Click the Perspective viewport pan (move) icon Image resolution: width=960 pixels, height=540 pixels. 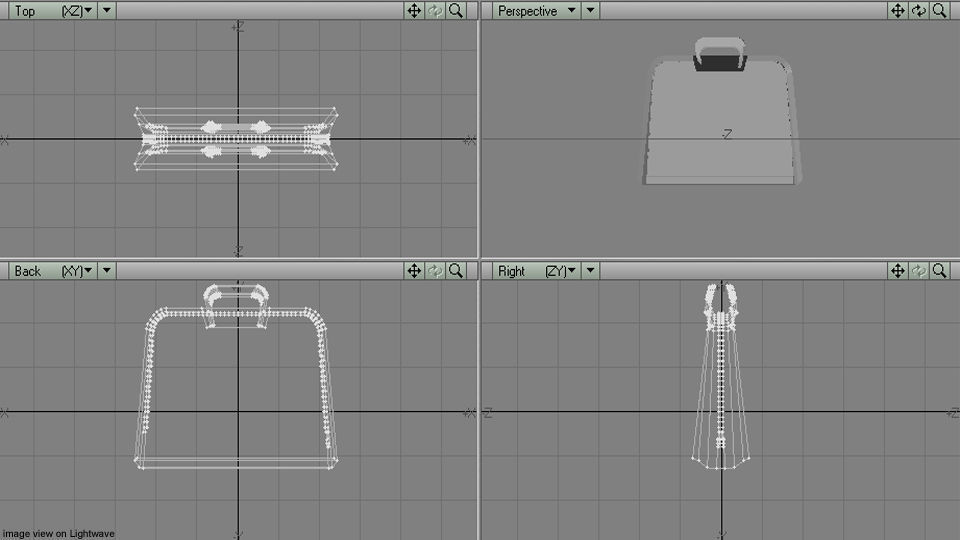coord(898,10)
